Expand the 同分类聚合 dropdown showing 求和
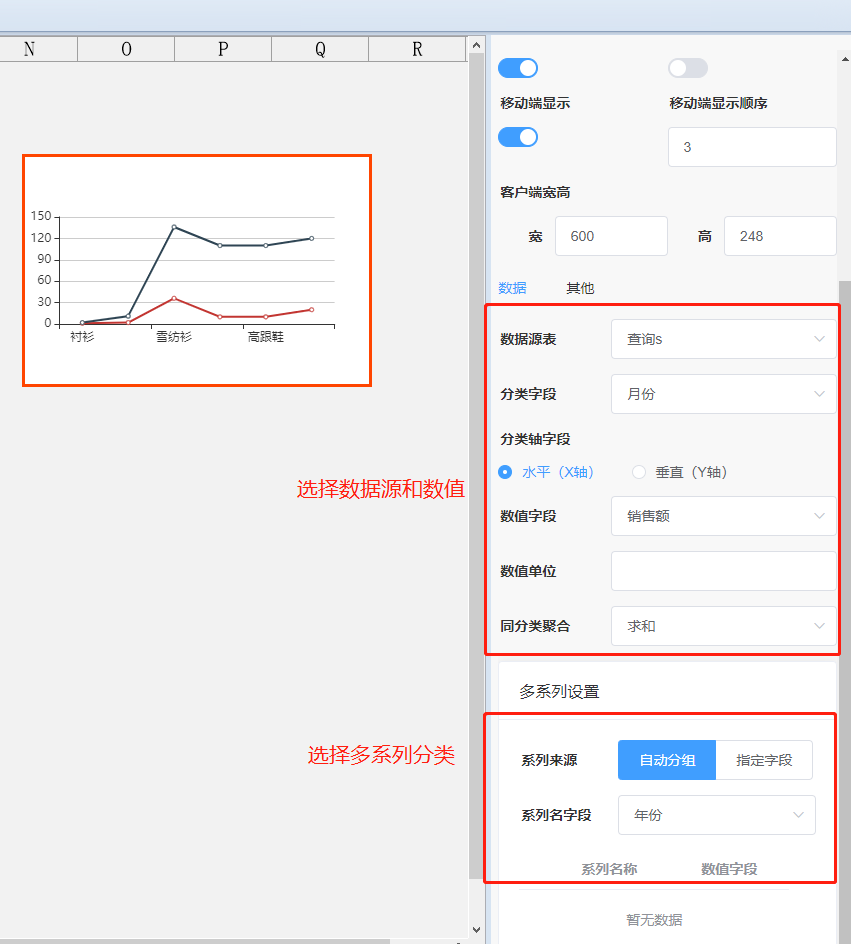 (723, 626)
